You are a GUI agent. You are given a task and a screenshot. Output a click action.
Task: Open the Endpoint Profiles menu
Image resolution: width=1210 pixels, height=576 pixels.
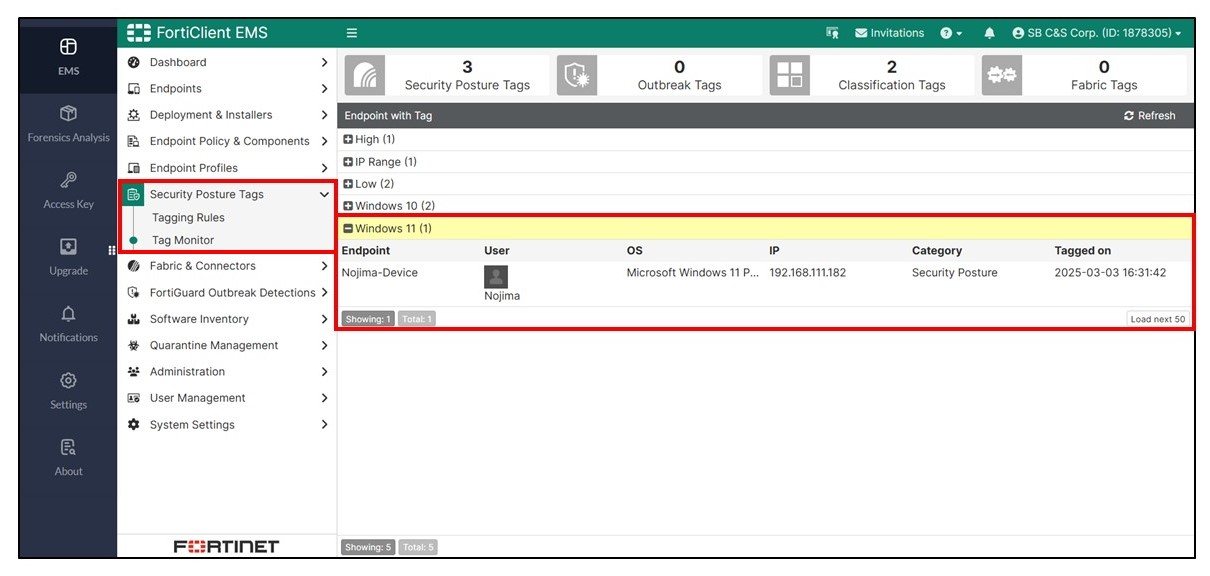[x=227, y=168]
